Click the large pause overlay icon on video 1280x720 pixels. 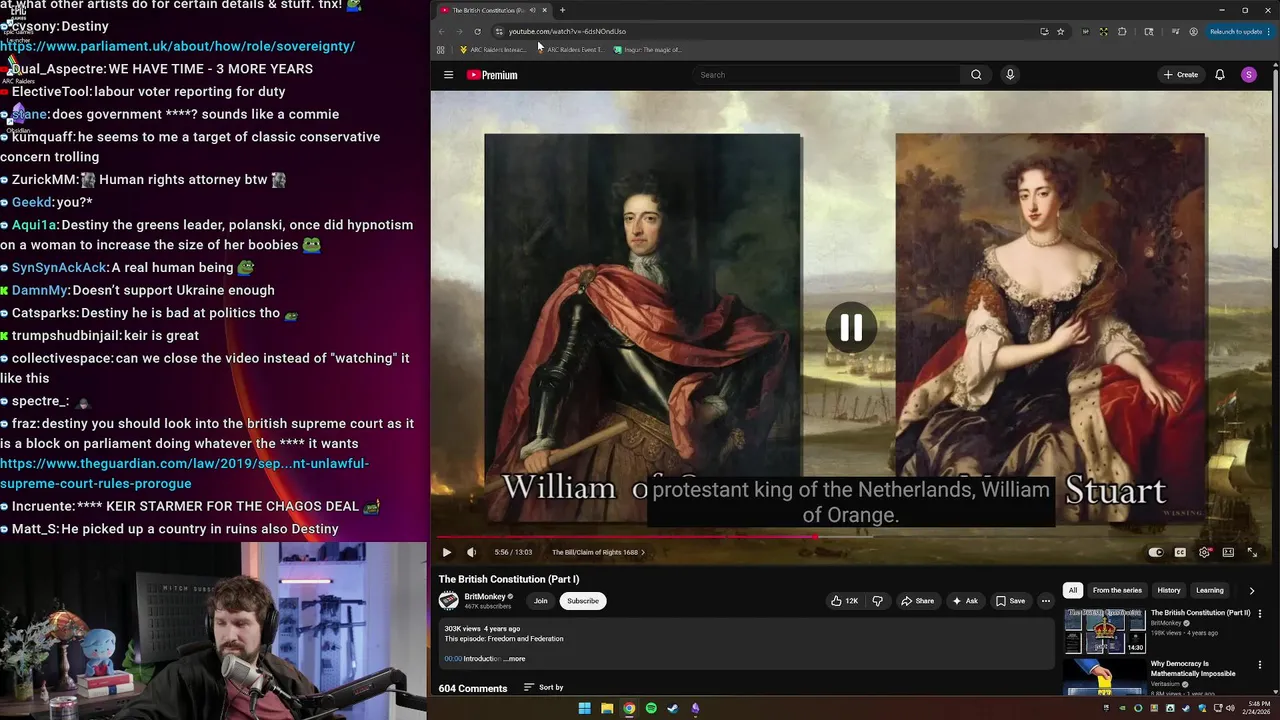point(851,327)
